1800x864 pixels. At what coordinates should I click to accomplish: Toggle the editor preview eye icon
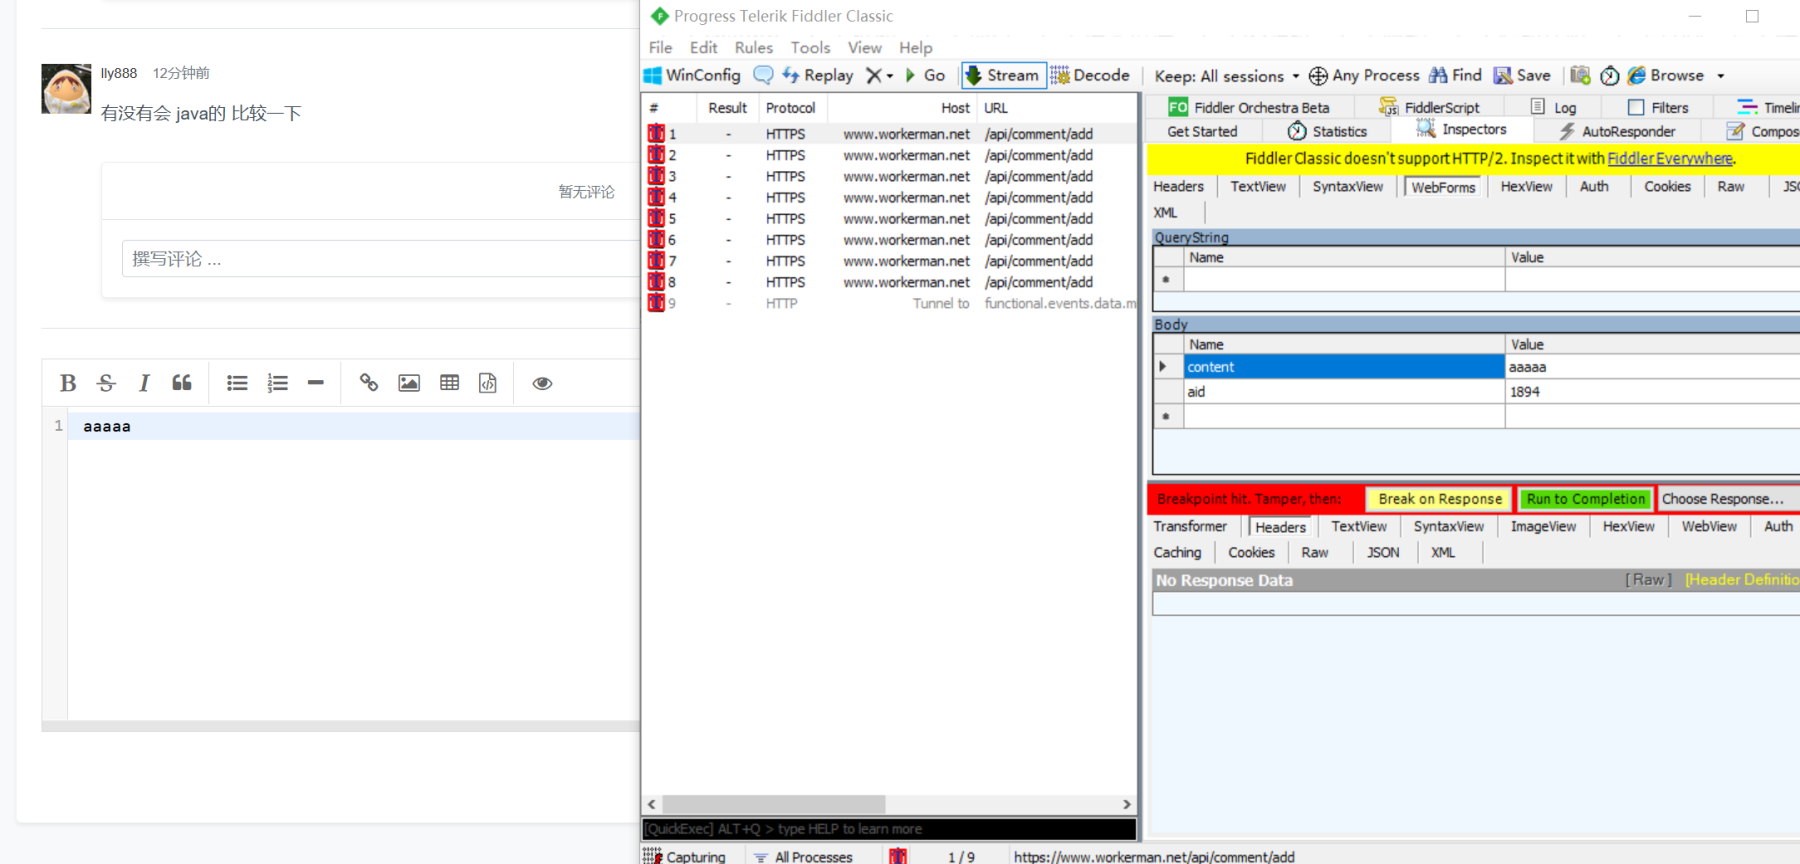click(542, 383)
